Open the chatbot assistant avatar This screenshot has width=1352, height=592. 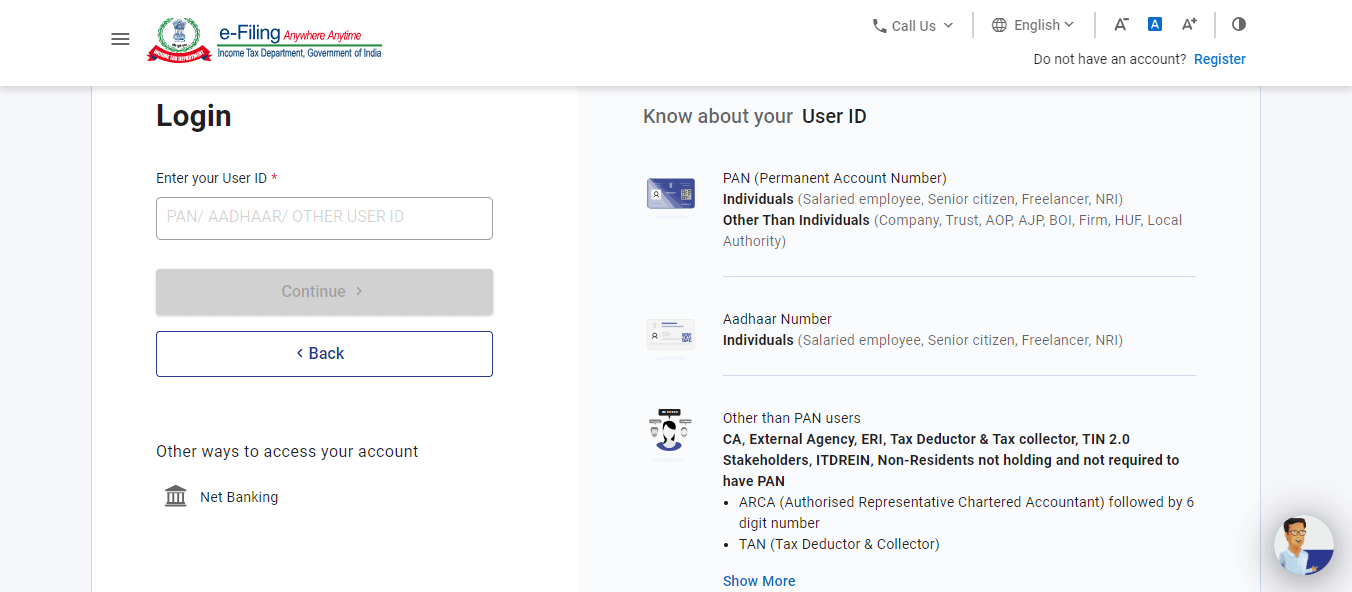[1303, 545]
